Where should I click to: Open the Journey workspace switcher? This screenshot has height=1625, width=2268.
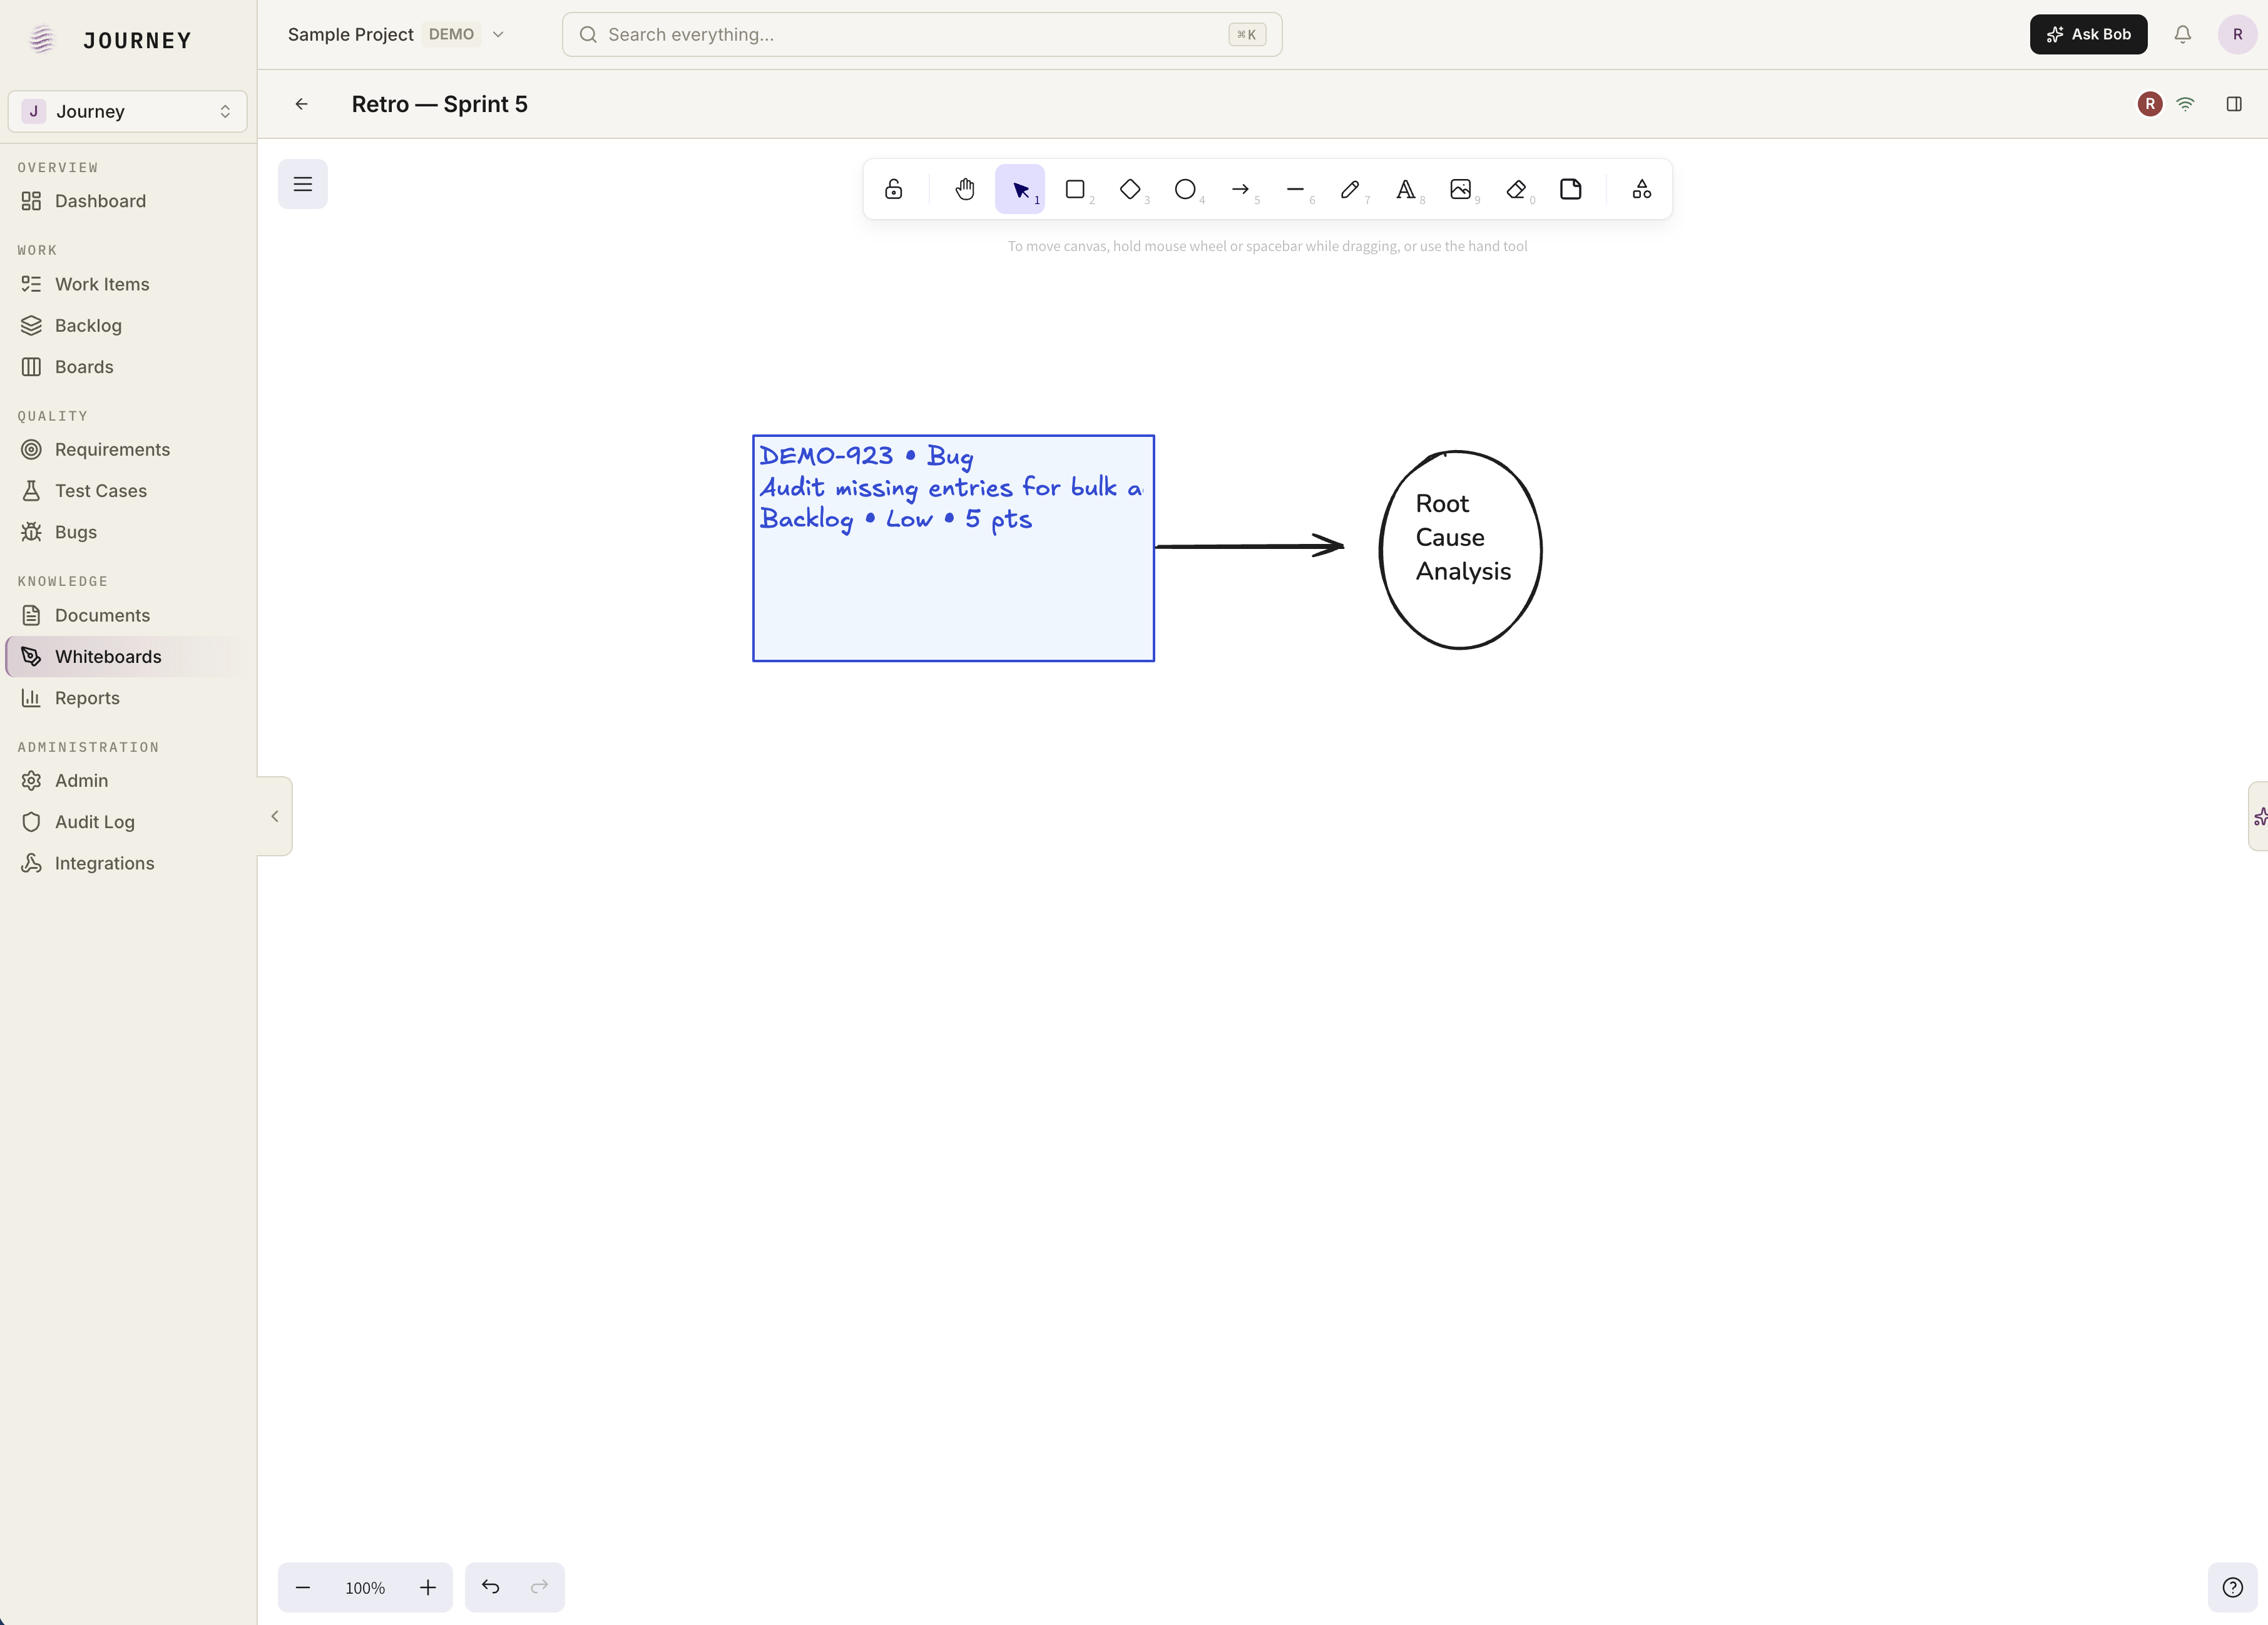(x=127, y=111)
